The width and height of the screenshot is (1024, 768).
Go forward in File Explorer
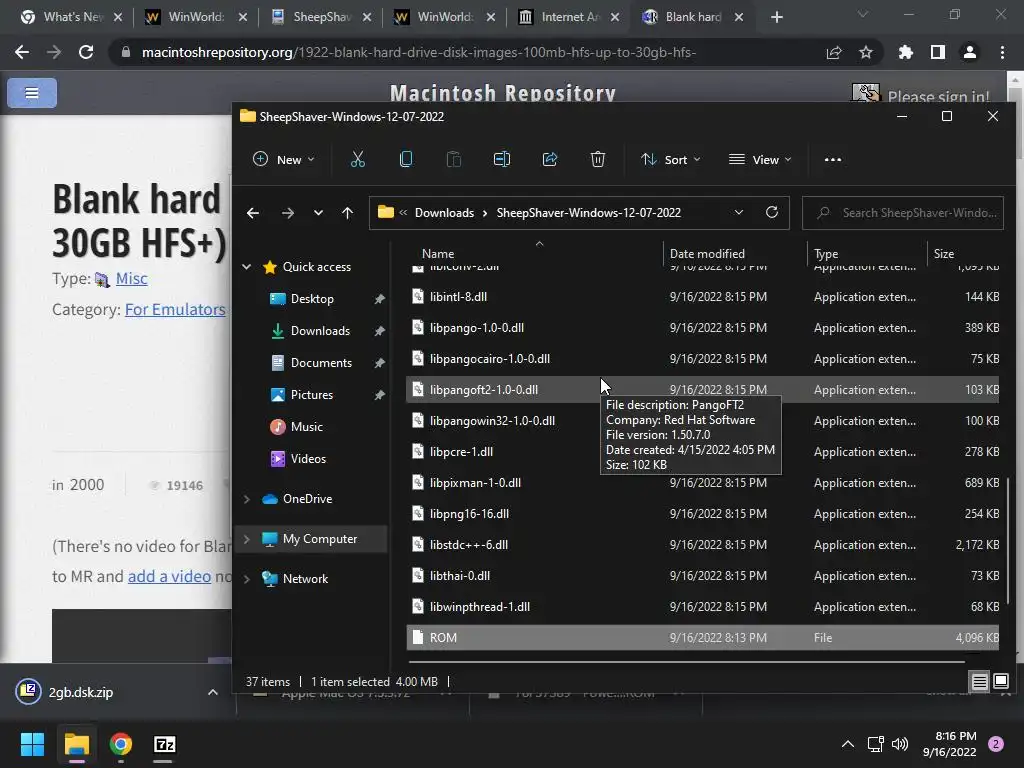click(x=287, y=213)
